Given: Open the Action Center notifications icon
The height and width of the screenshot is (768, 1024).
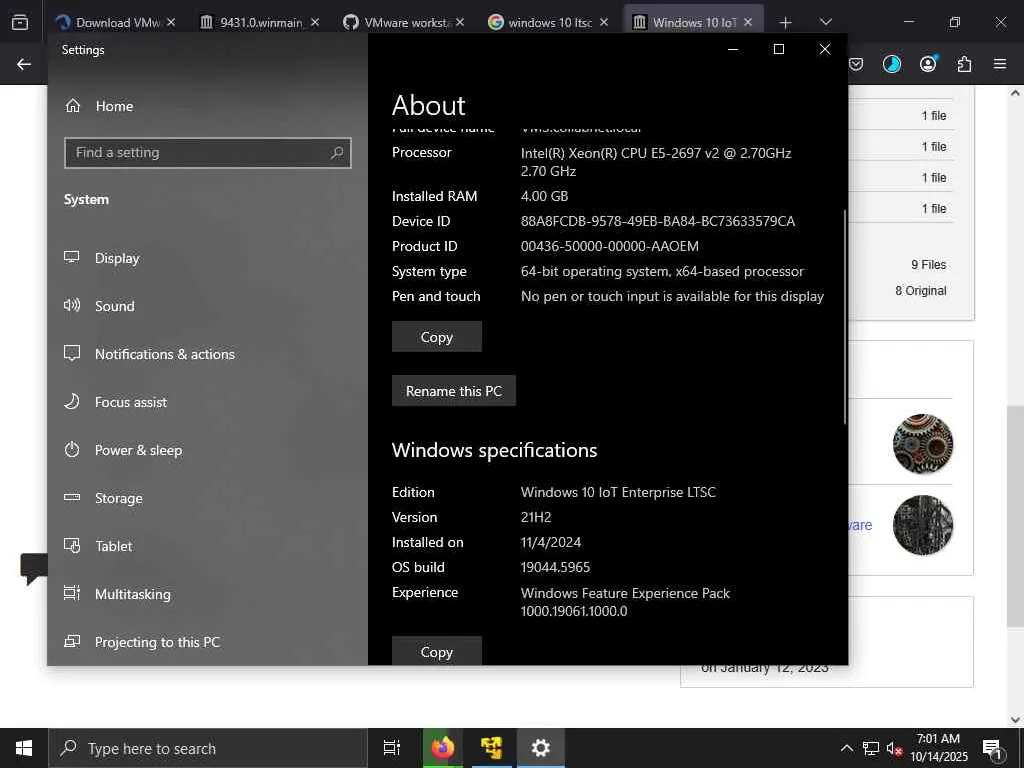Looking at the screenshot, I should pos(992,748).
